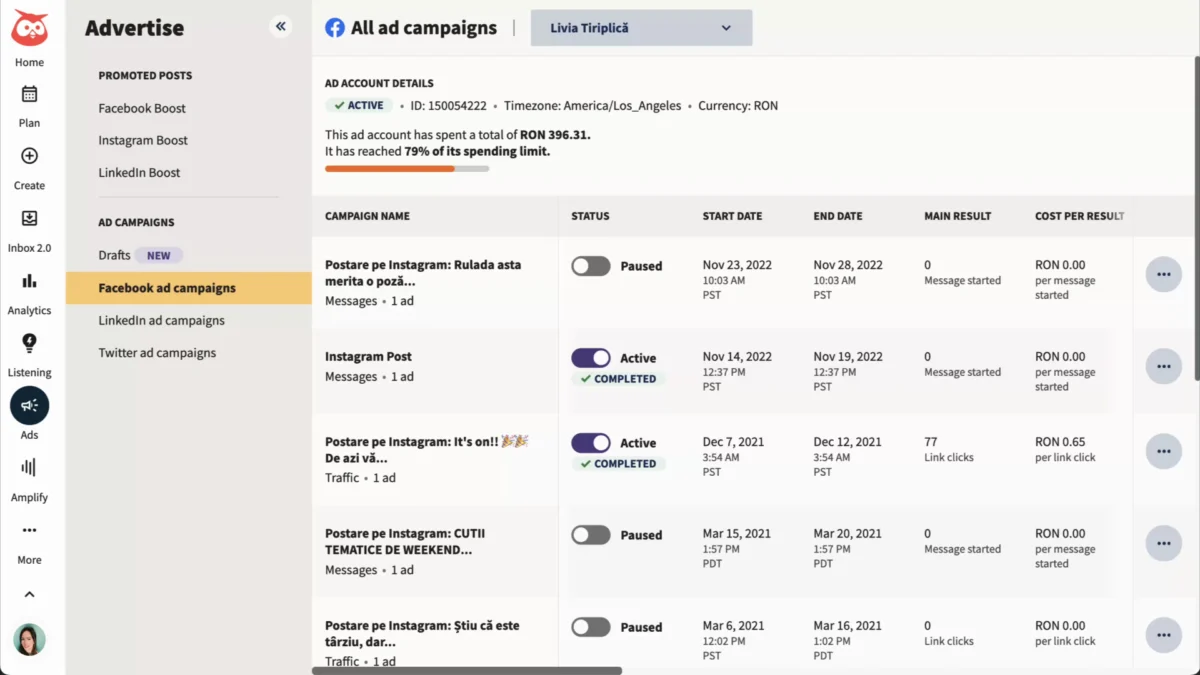Open Facebook Boost promoted posts

tap(142, 108)
